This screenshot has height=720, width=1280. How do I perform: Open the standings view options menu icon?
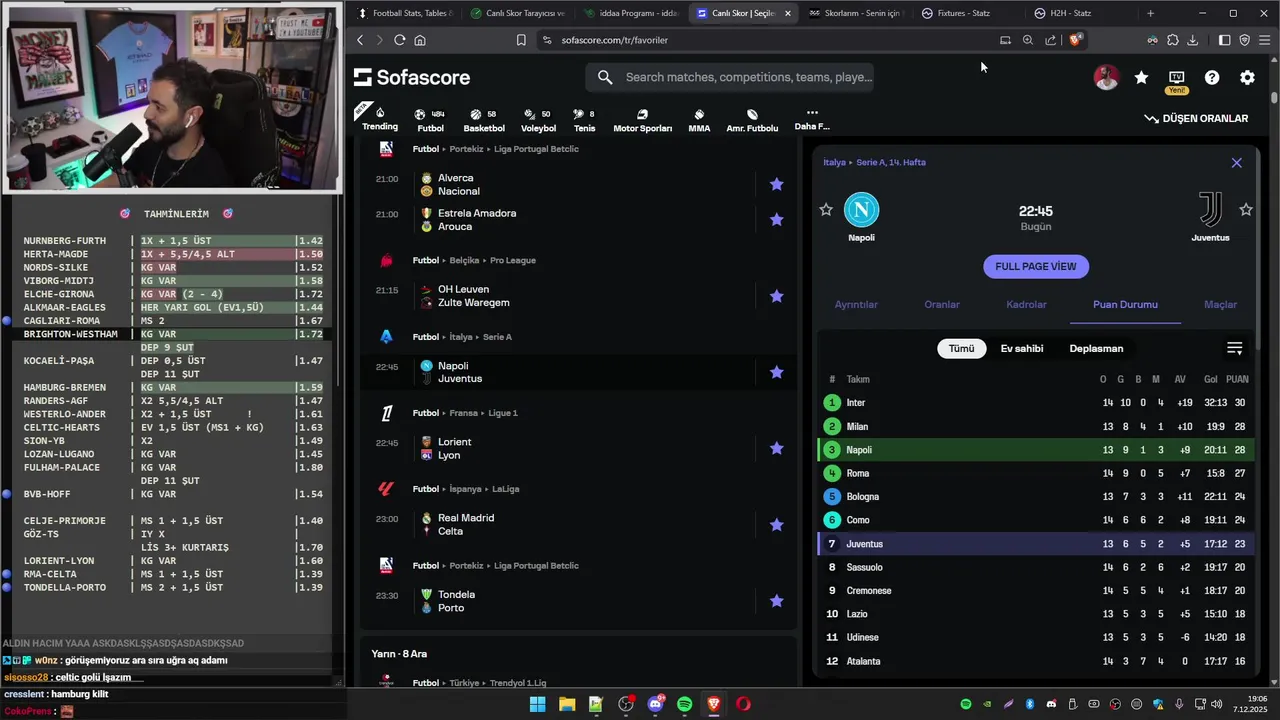[x=1235, y=348]
